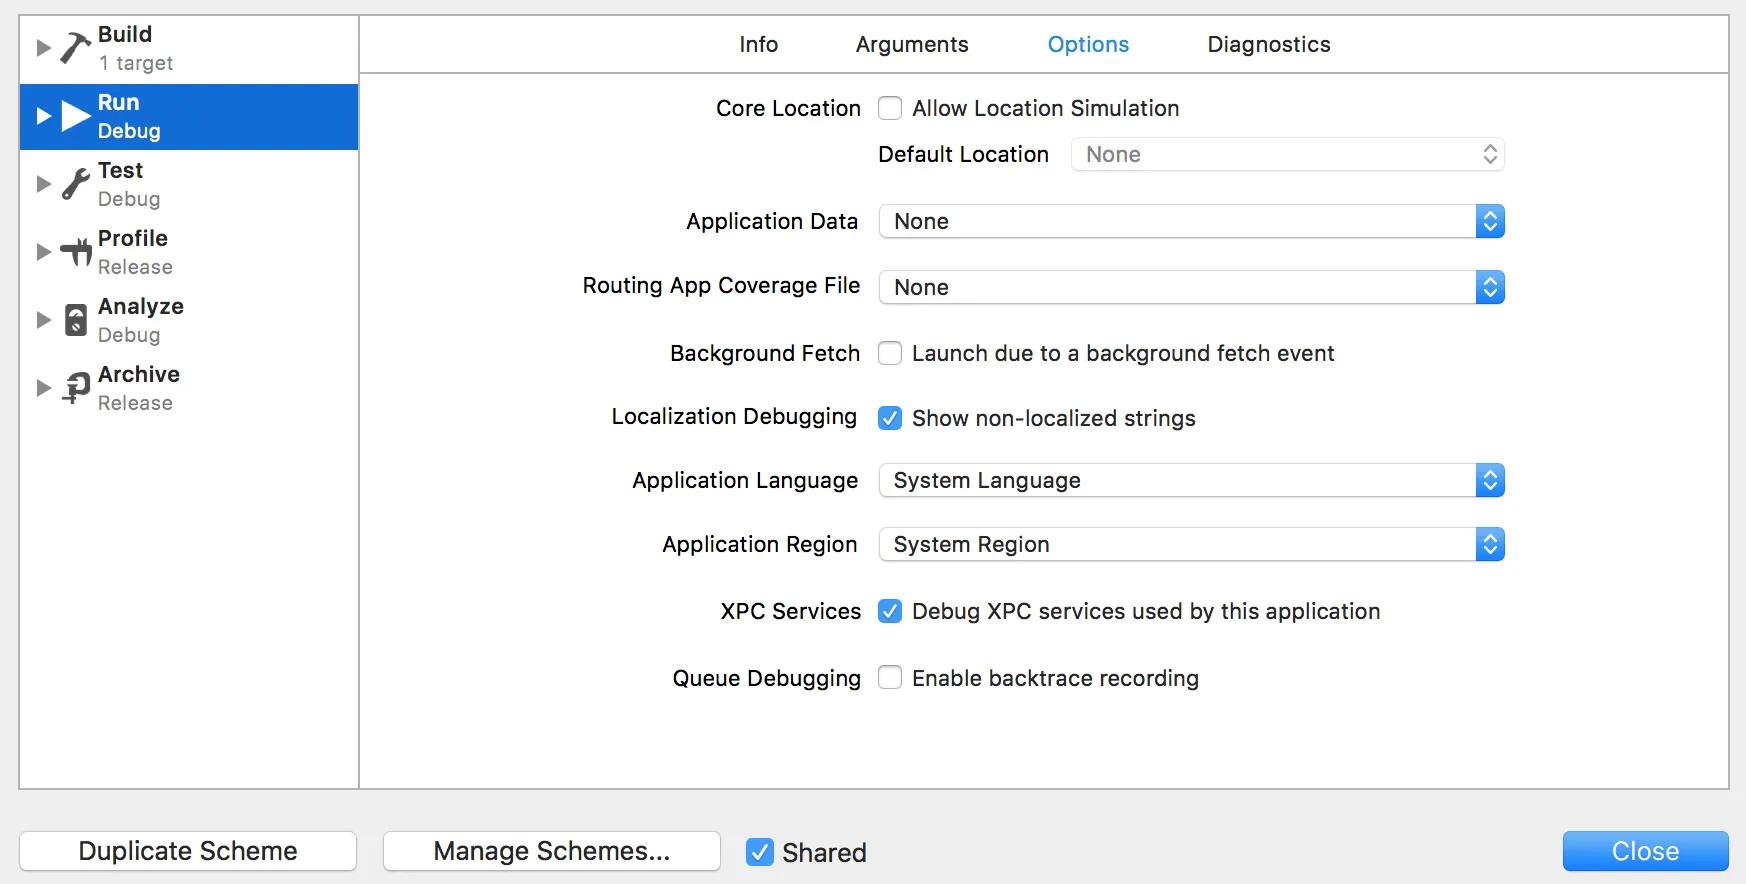Viewport: 1746px width, 884px height.
Task: Expand the Build disclosure triangle
Action: (x=43, y=47)
